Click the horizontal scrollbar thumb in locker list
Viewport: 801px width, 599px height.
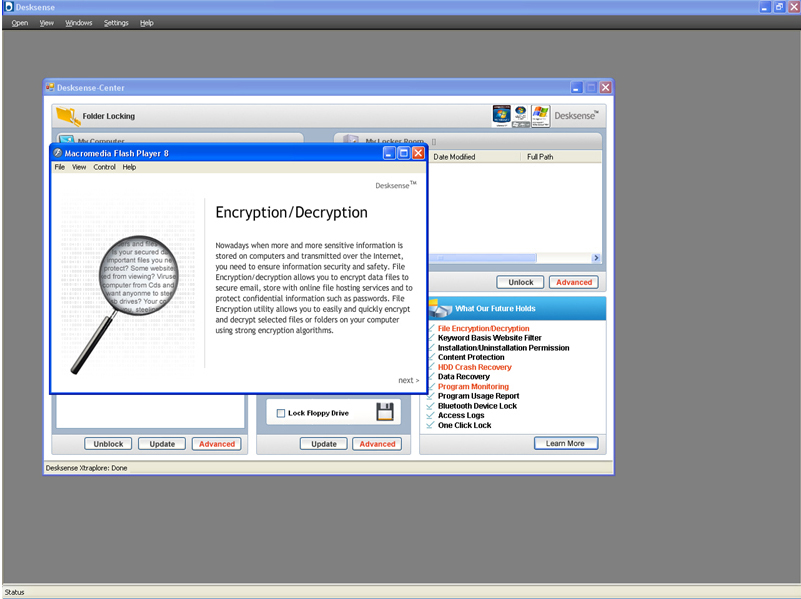(483, 258)
